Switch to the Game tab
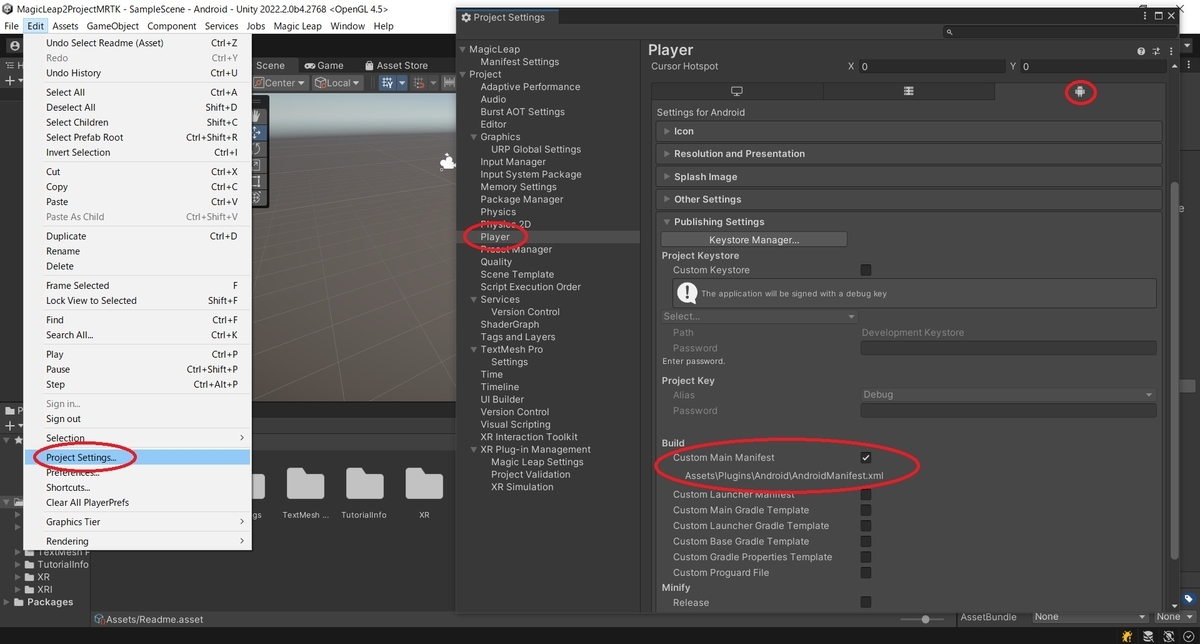 pyautogui.click(x=324, y=65)
